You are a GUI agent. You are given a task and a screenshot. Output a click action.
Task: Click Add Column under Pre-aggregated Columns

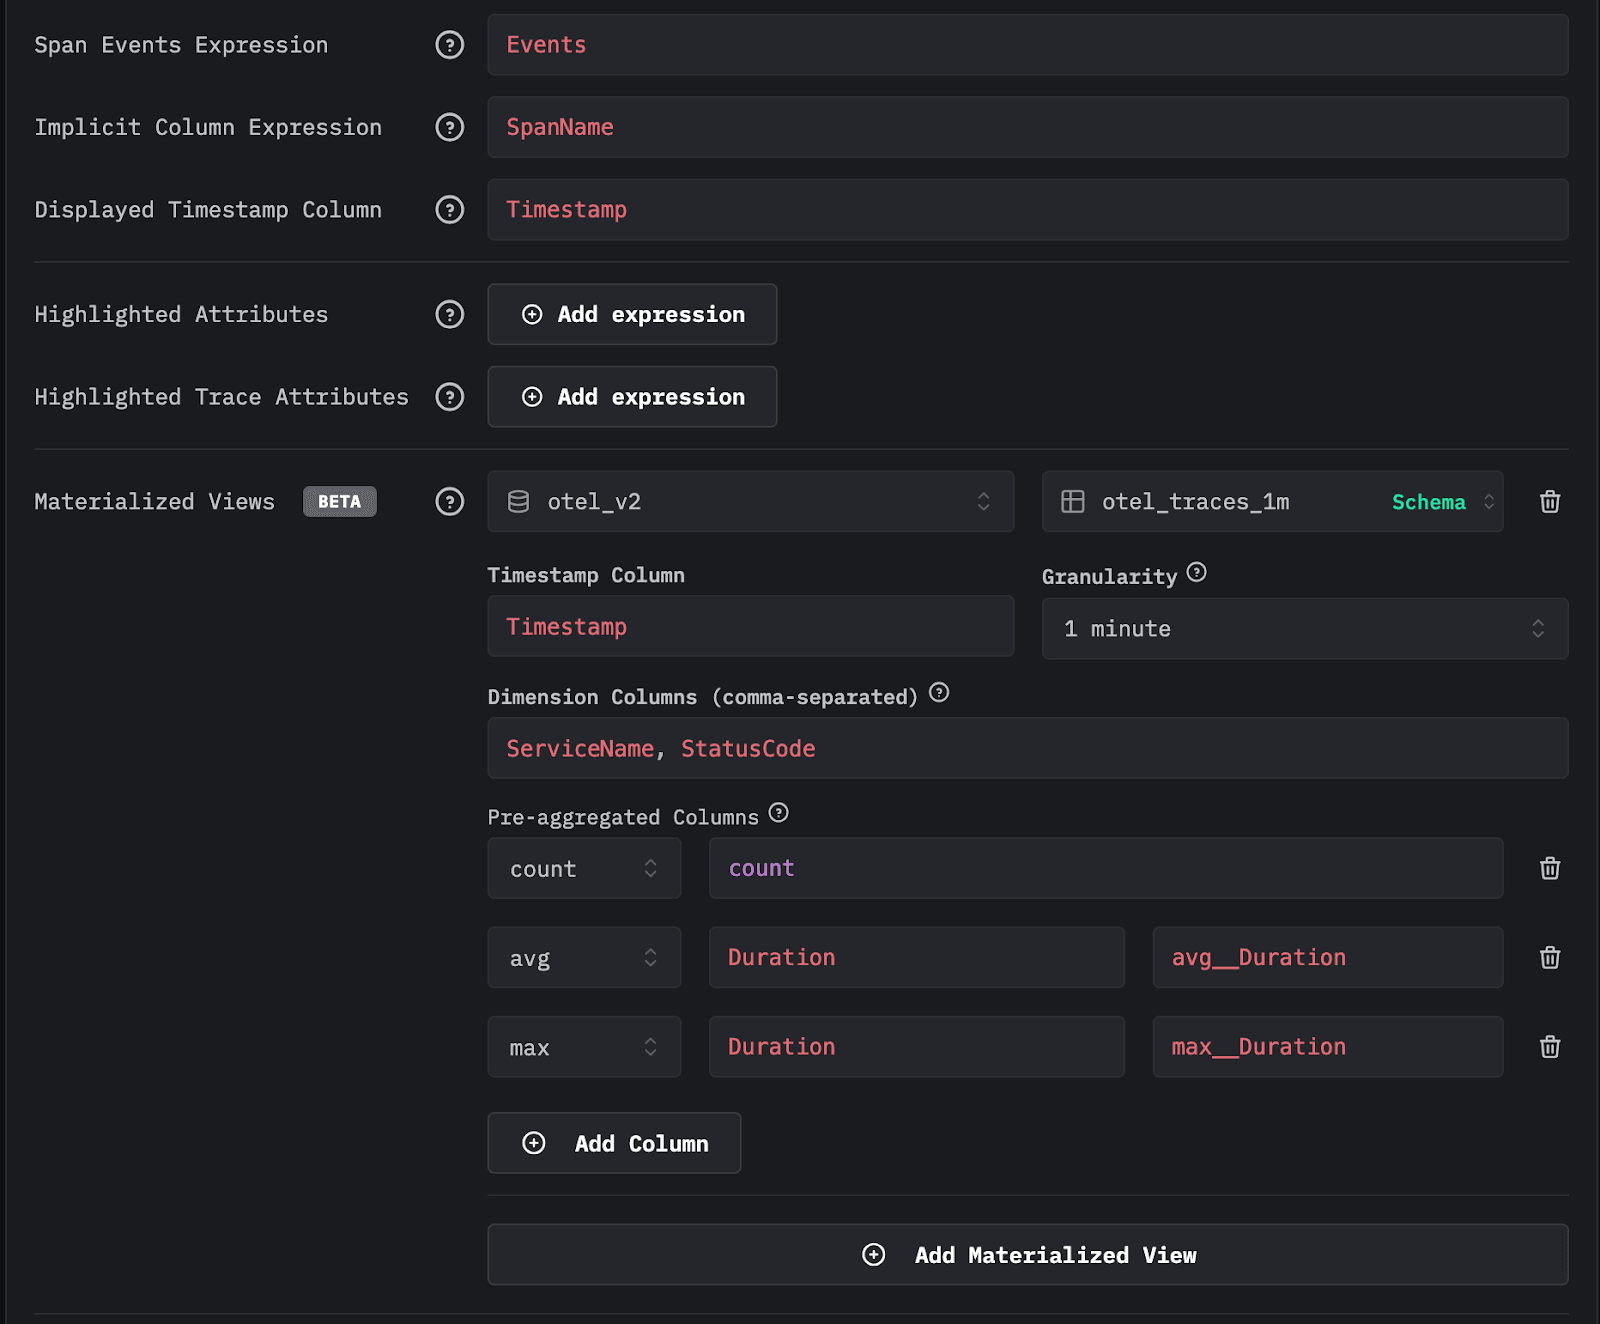613,1143
